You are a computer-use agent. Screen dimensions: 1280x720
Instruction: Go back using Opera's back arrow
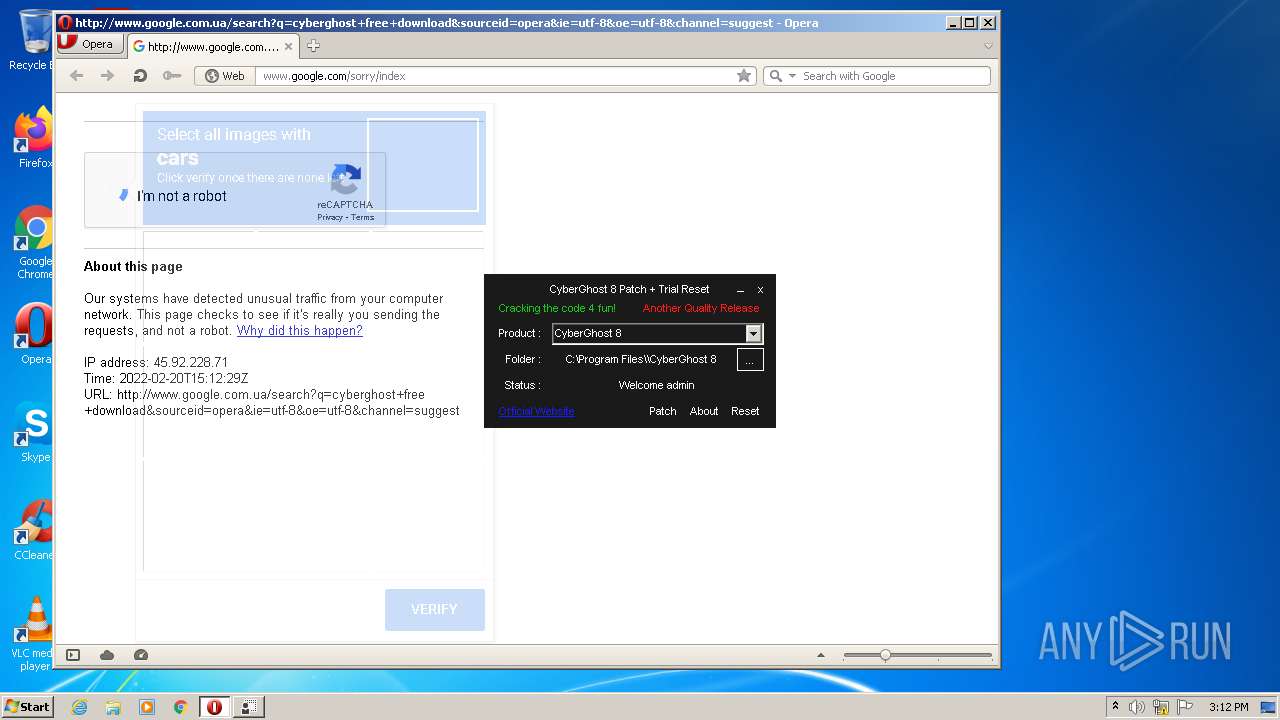pyautogui.click(x=76, y=76)
